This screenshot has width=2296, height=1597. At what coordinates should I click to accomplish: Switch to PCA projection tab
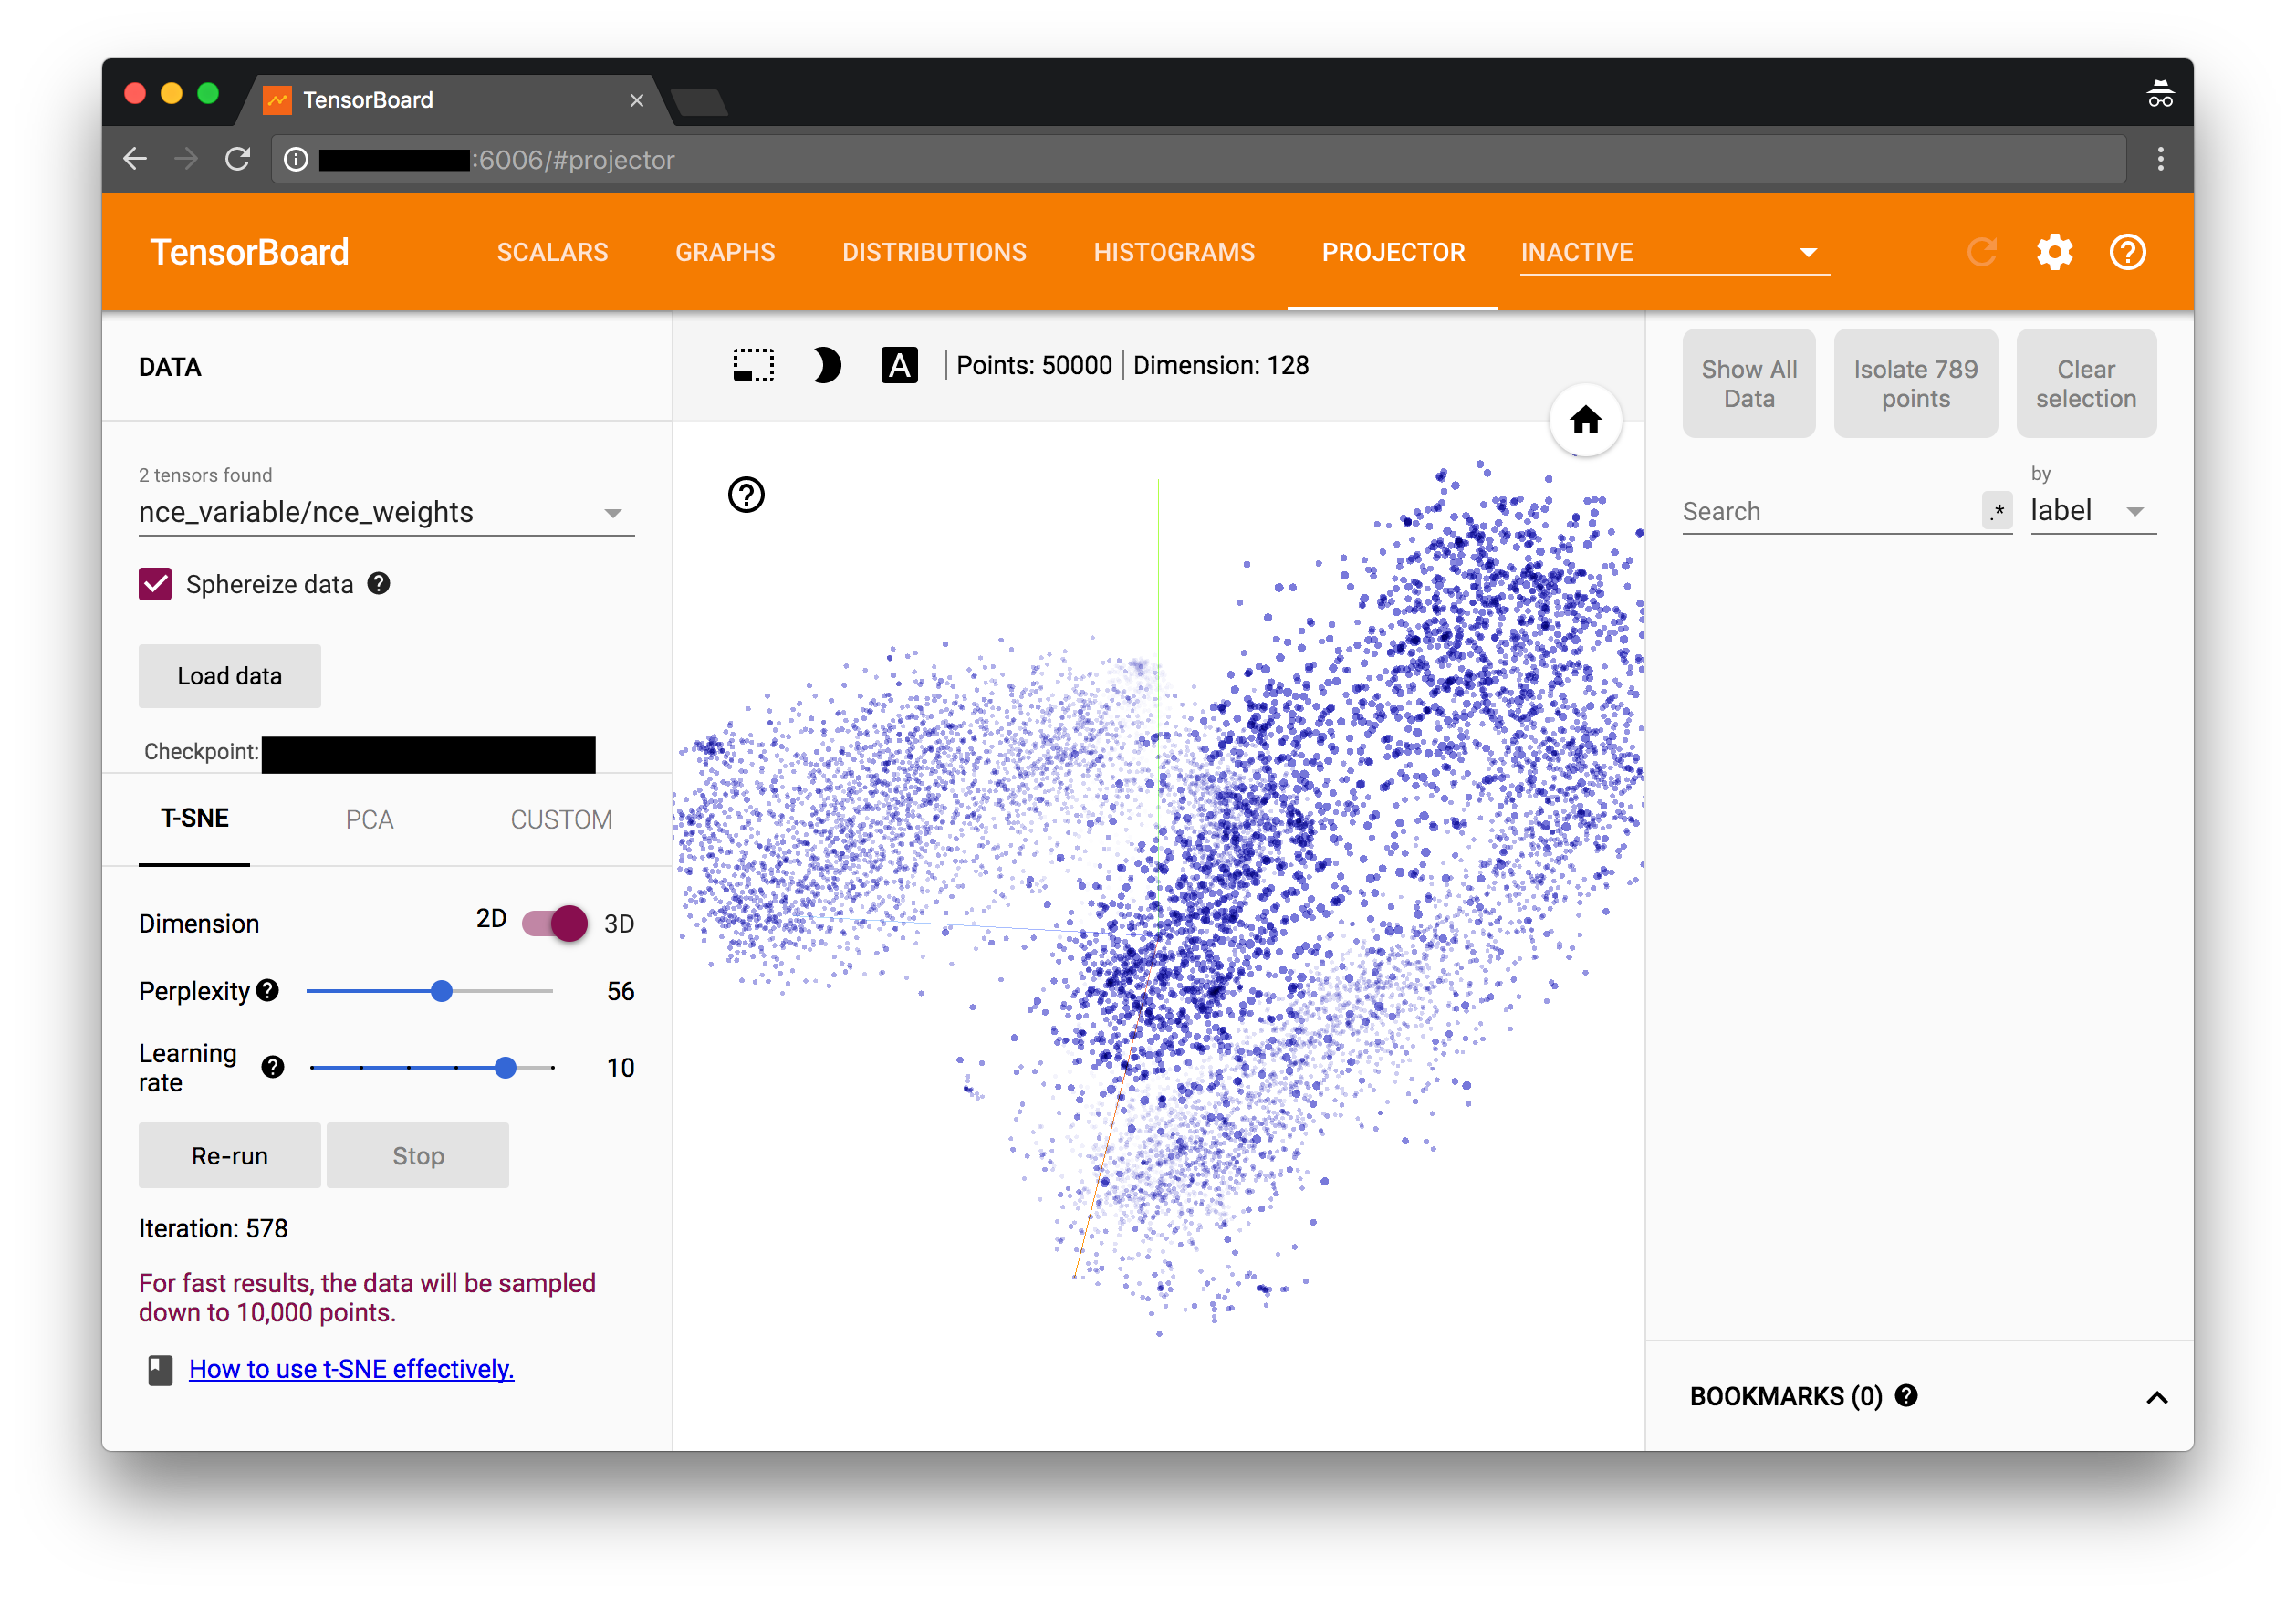click(369, 819)
